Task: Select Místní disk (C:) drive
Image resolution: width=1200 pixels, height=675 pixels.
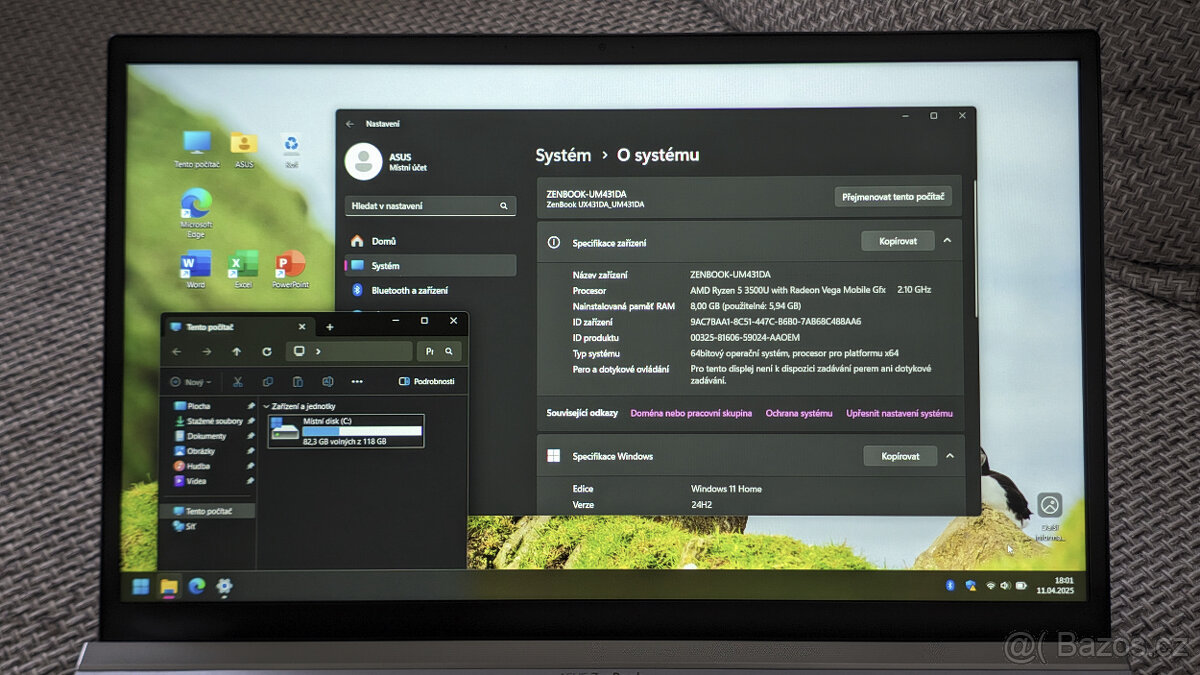Action: pos(346,431)
